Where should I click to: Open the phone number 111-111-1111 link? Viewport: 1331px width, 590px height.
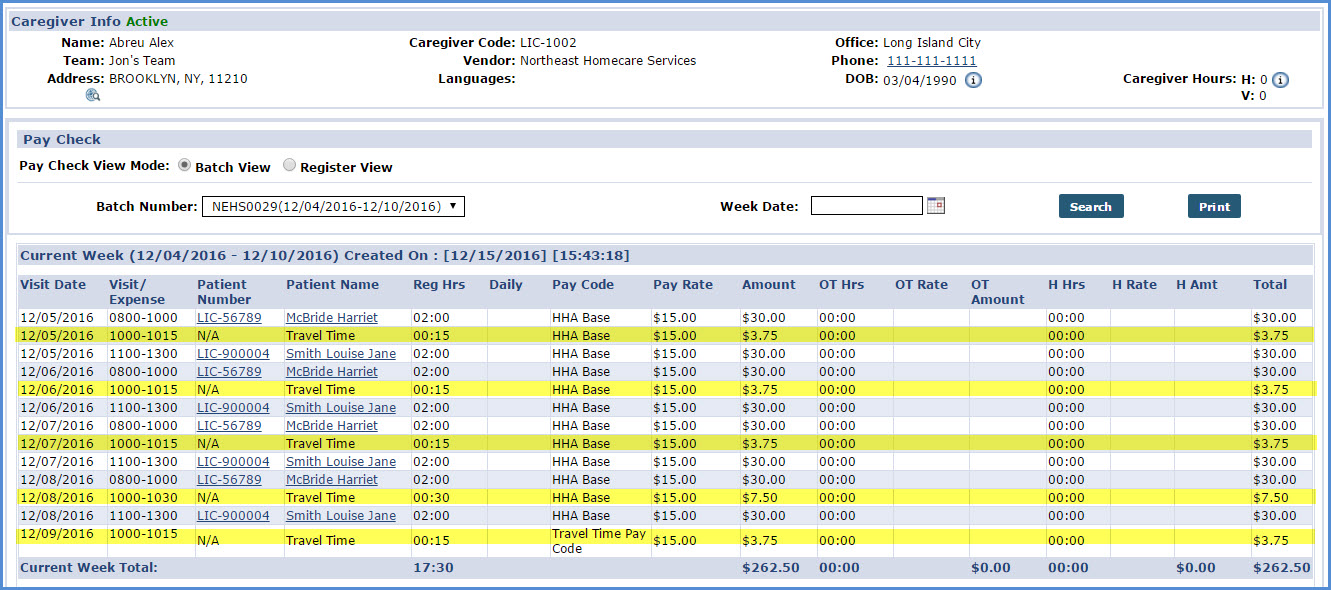(x=932, y=61)
